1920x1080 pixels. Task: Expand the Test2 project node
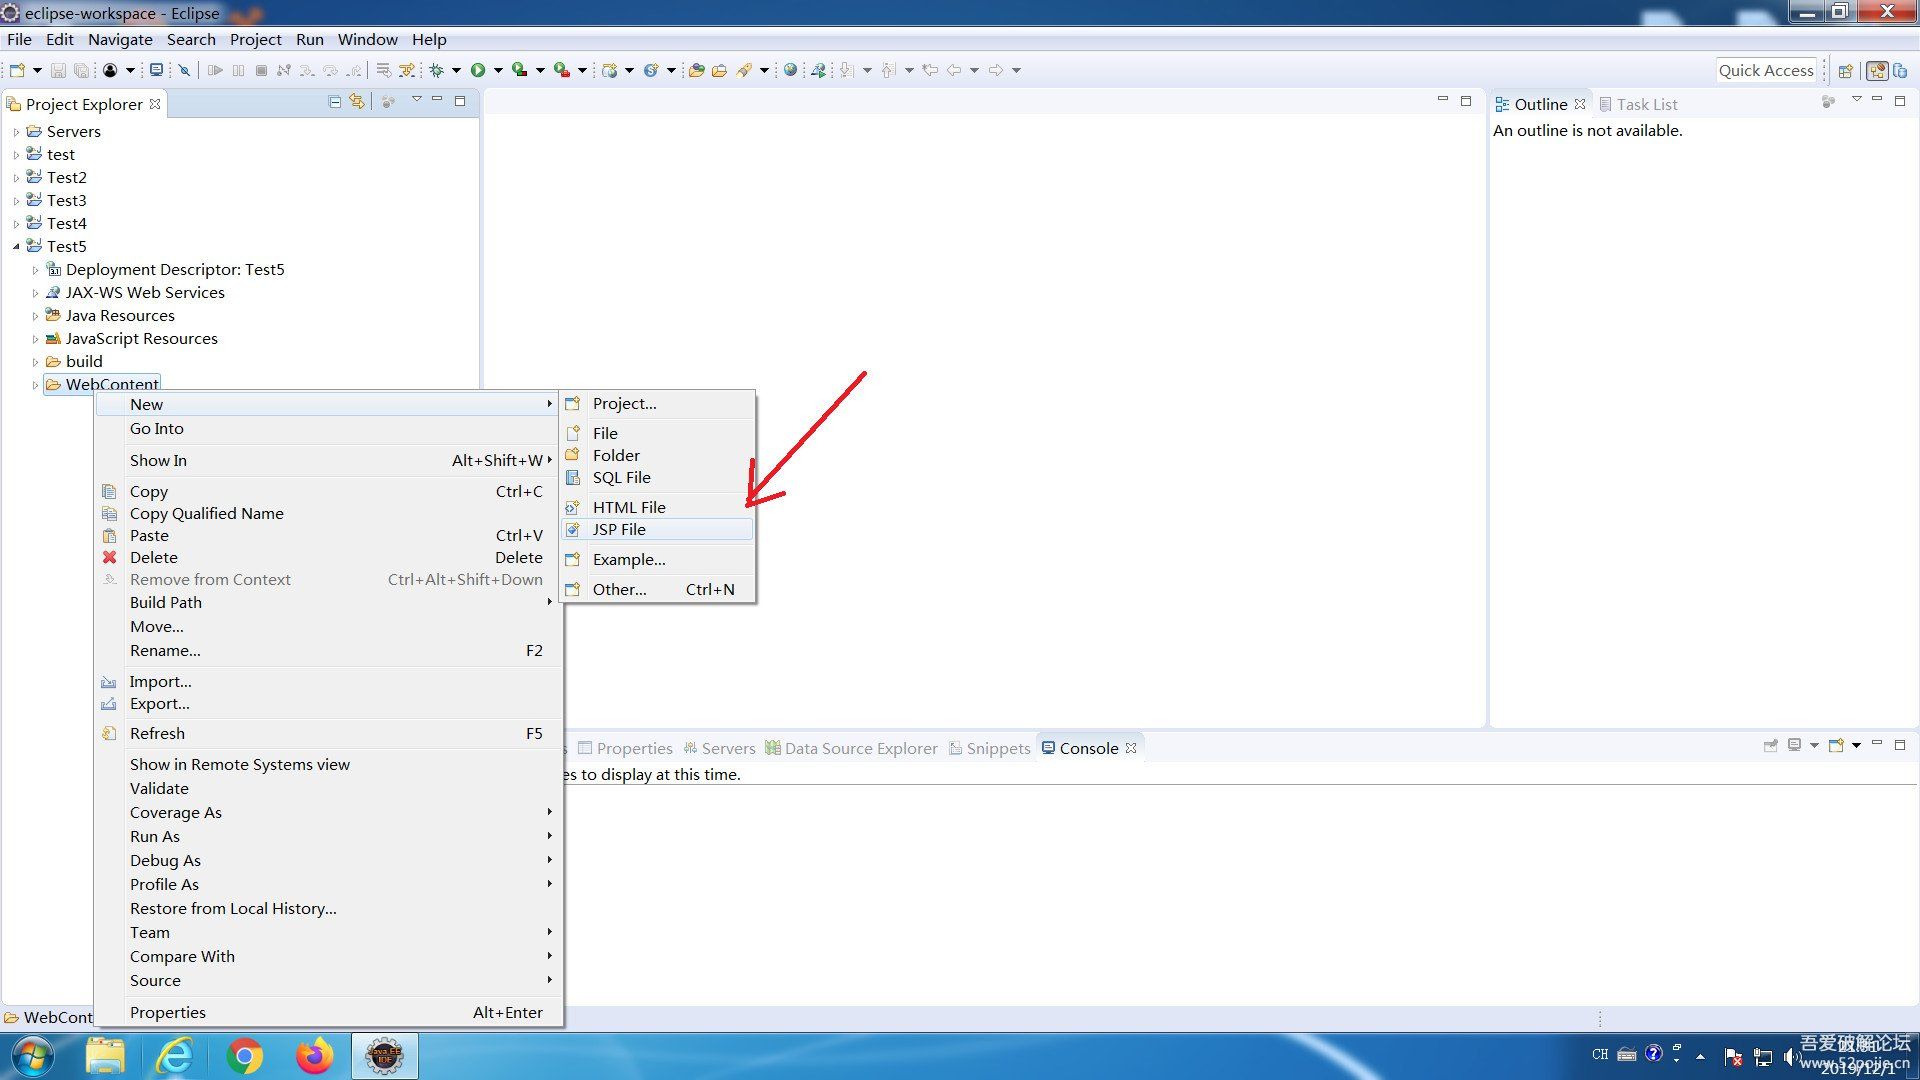coord(16,178)
